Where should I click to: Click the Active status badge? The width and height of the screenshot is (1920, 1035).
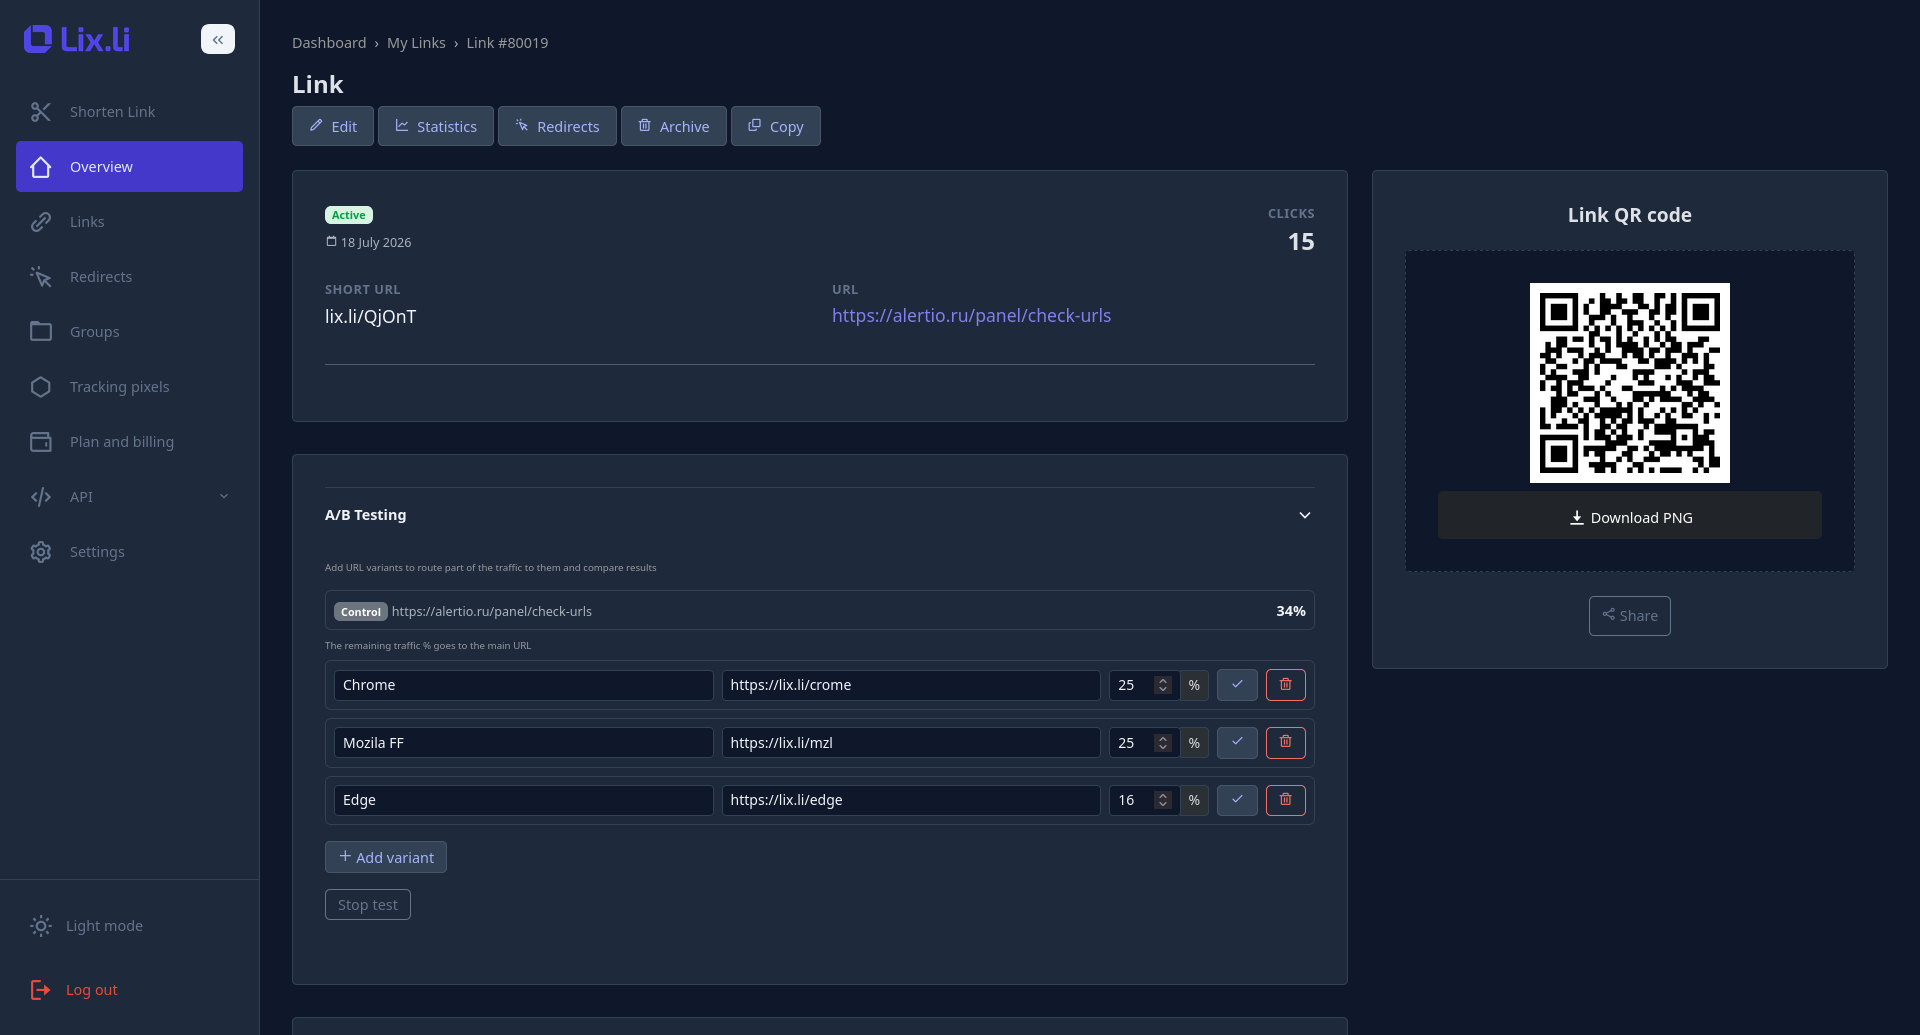[x=349, y=215]
